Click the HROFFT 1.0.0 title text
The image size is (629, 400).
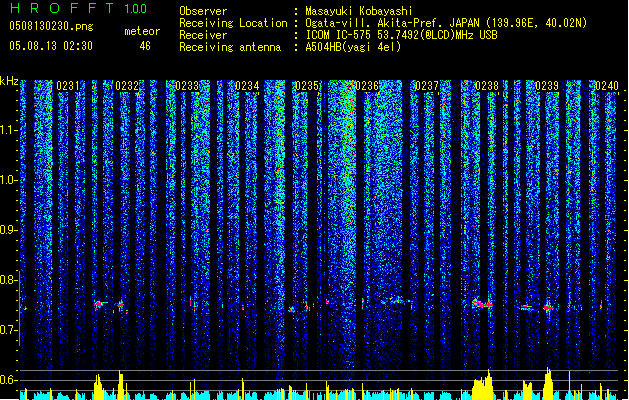click(79, 8)
